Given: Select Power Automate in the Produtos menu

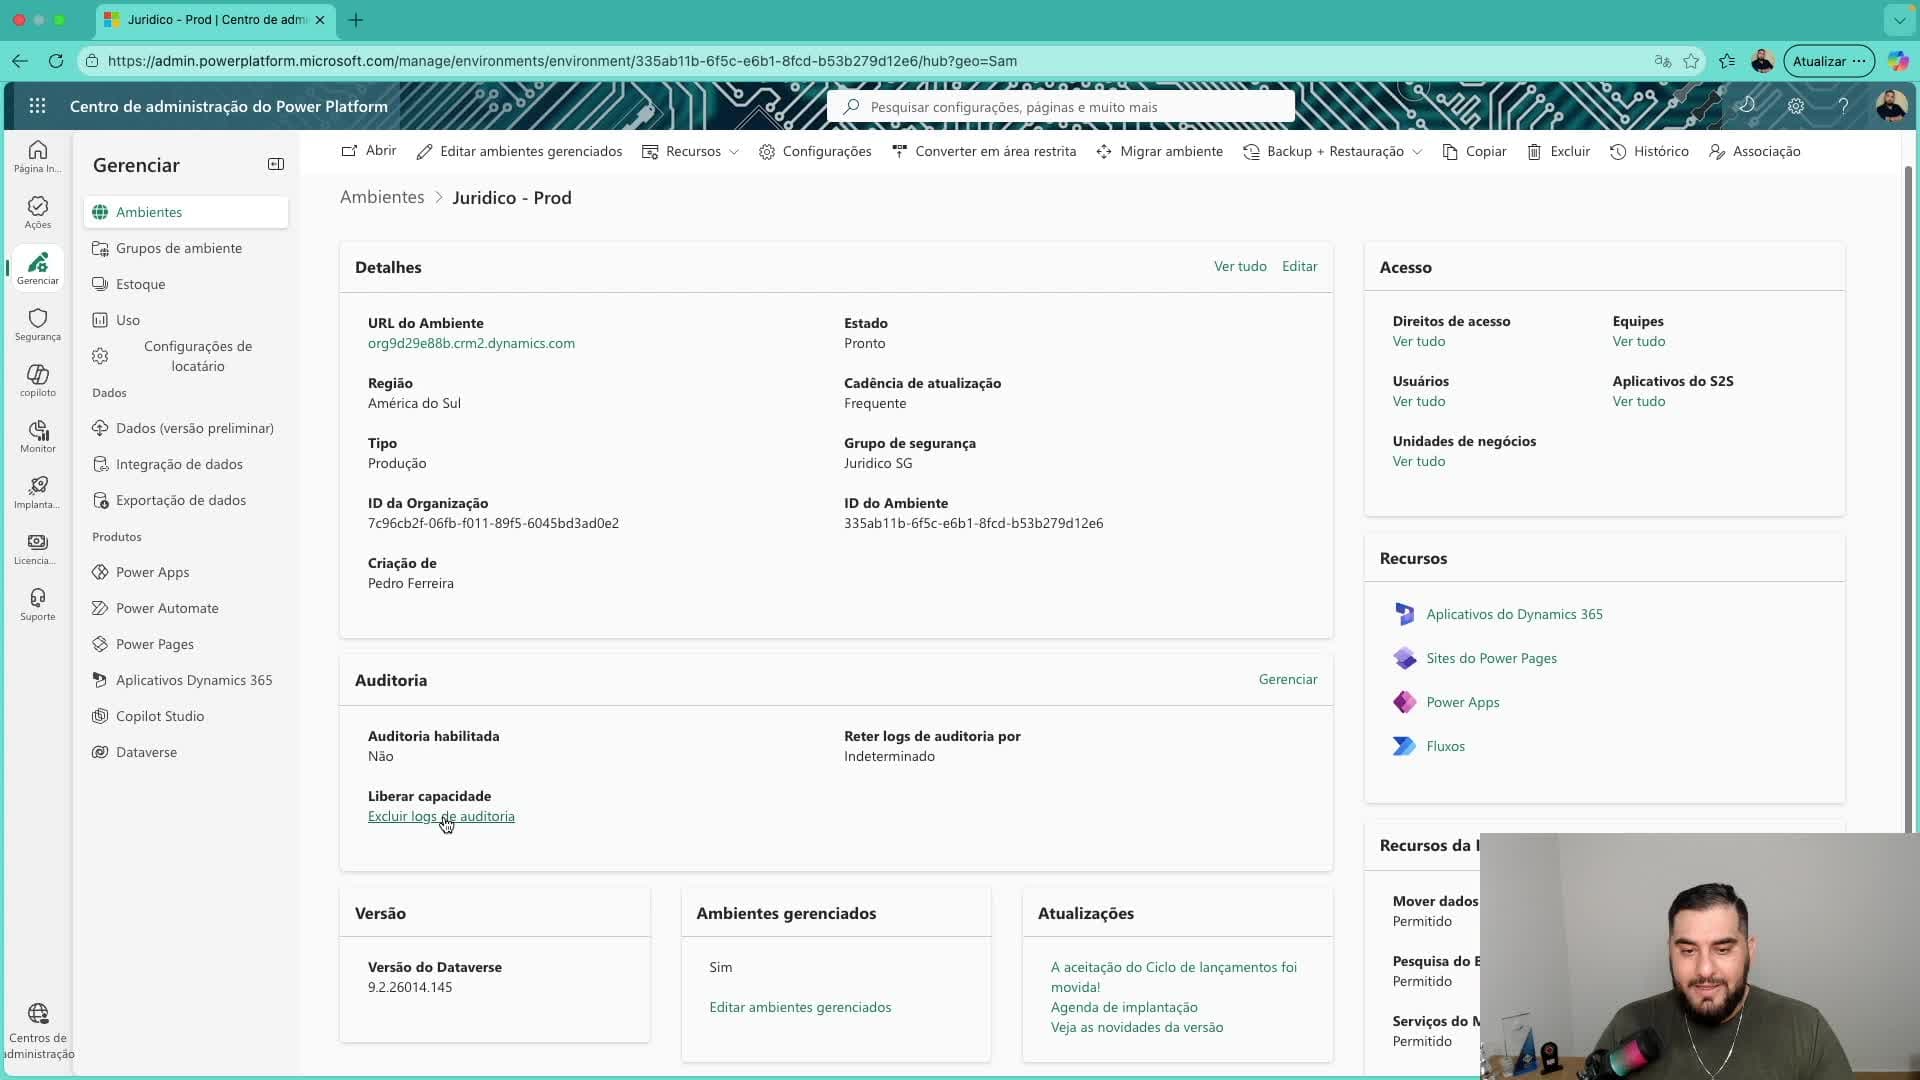Looking at the screenshot, I should 167,608.
